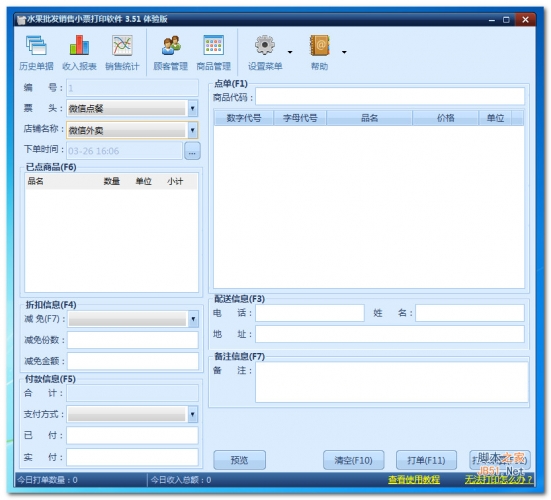The height and width of the screenshot is (500, 551).
Task: Minimize the application window
Action: pyautogui.click(x=492, y=20)
